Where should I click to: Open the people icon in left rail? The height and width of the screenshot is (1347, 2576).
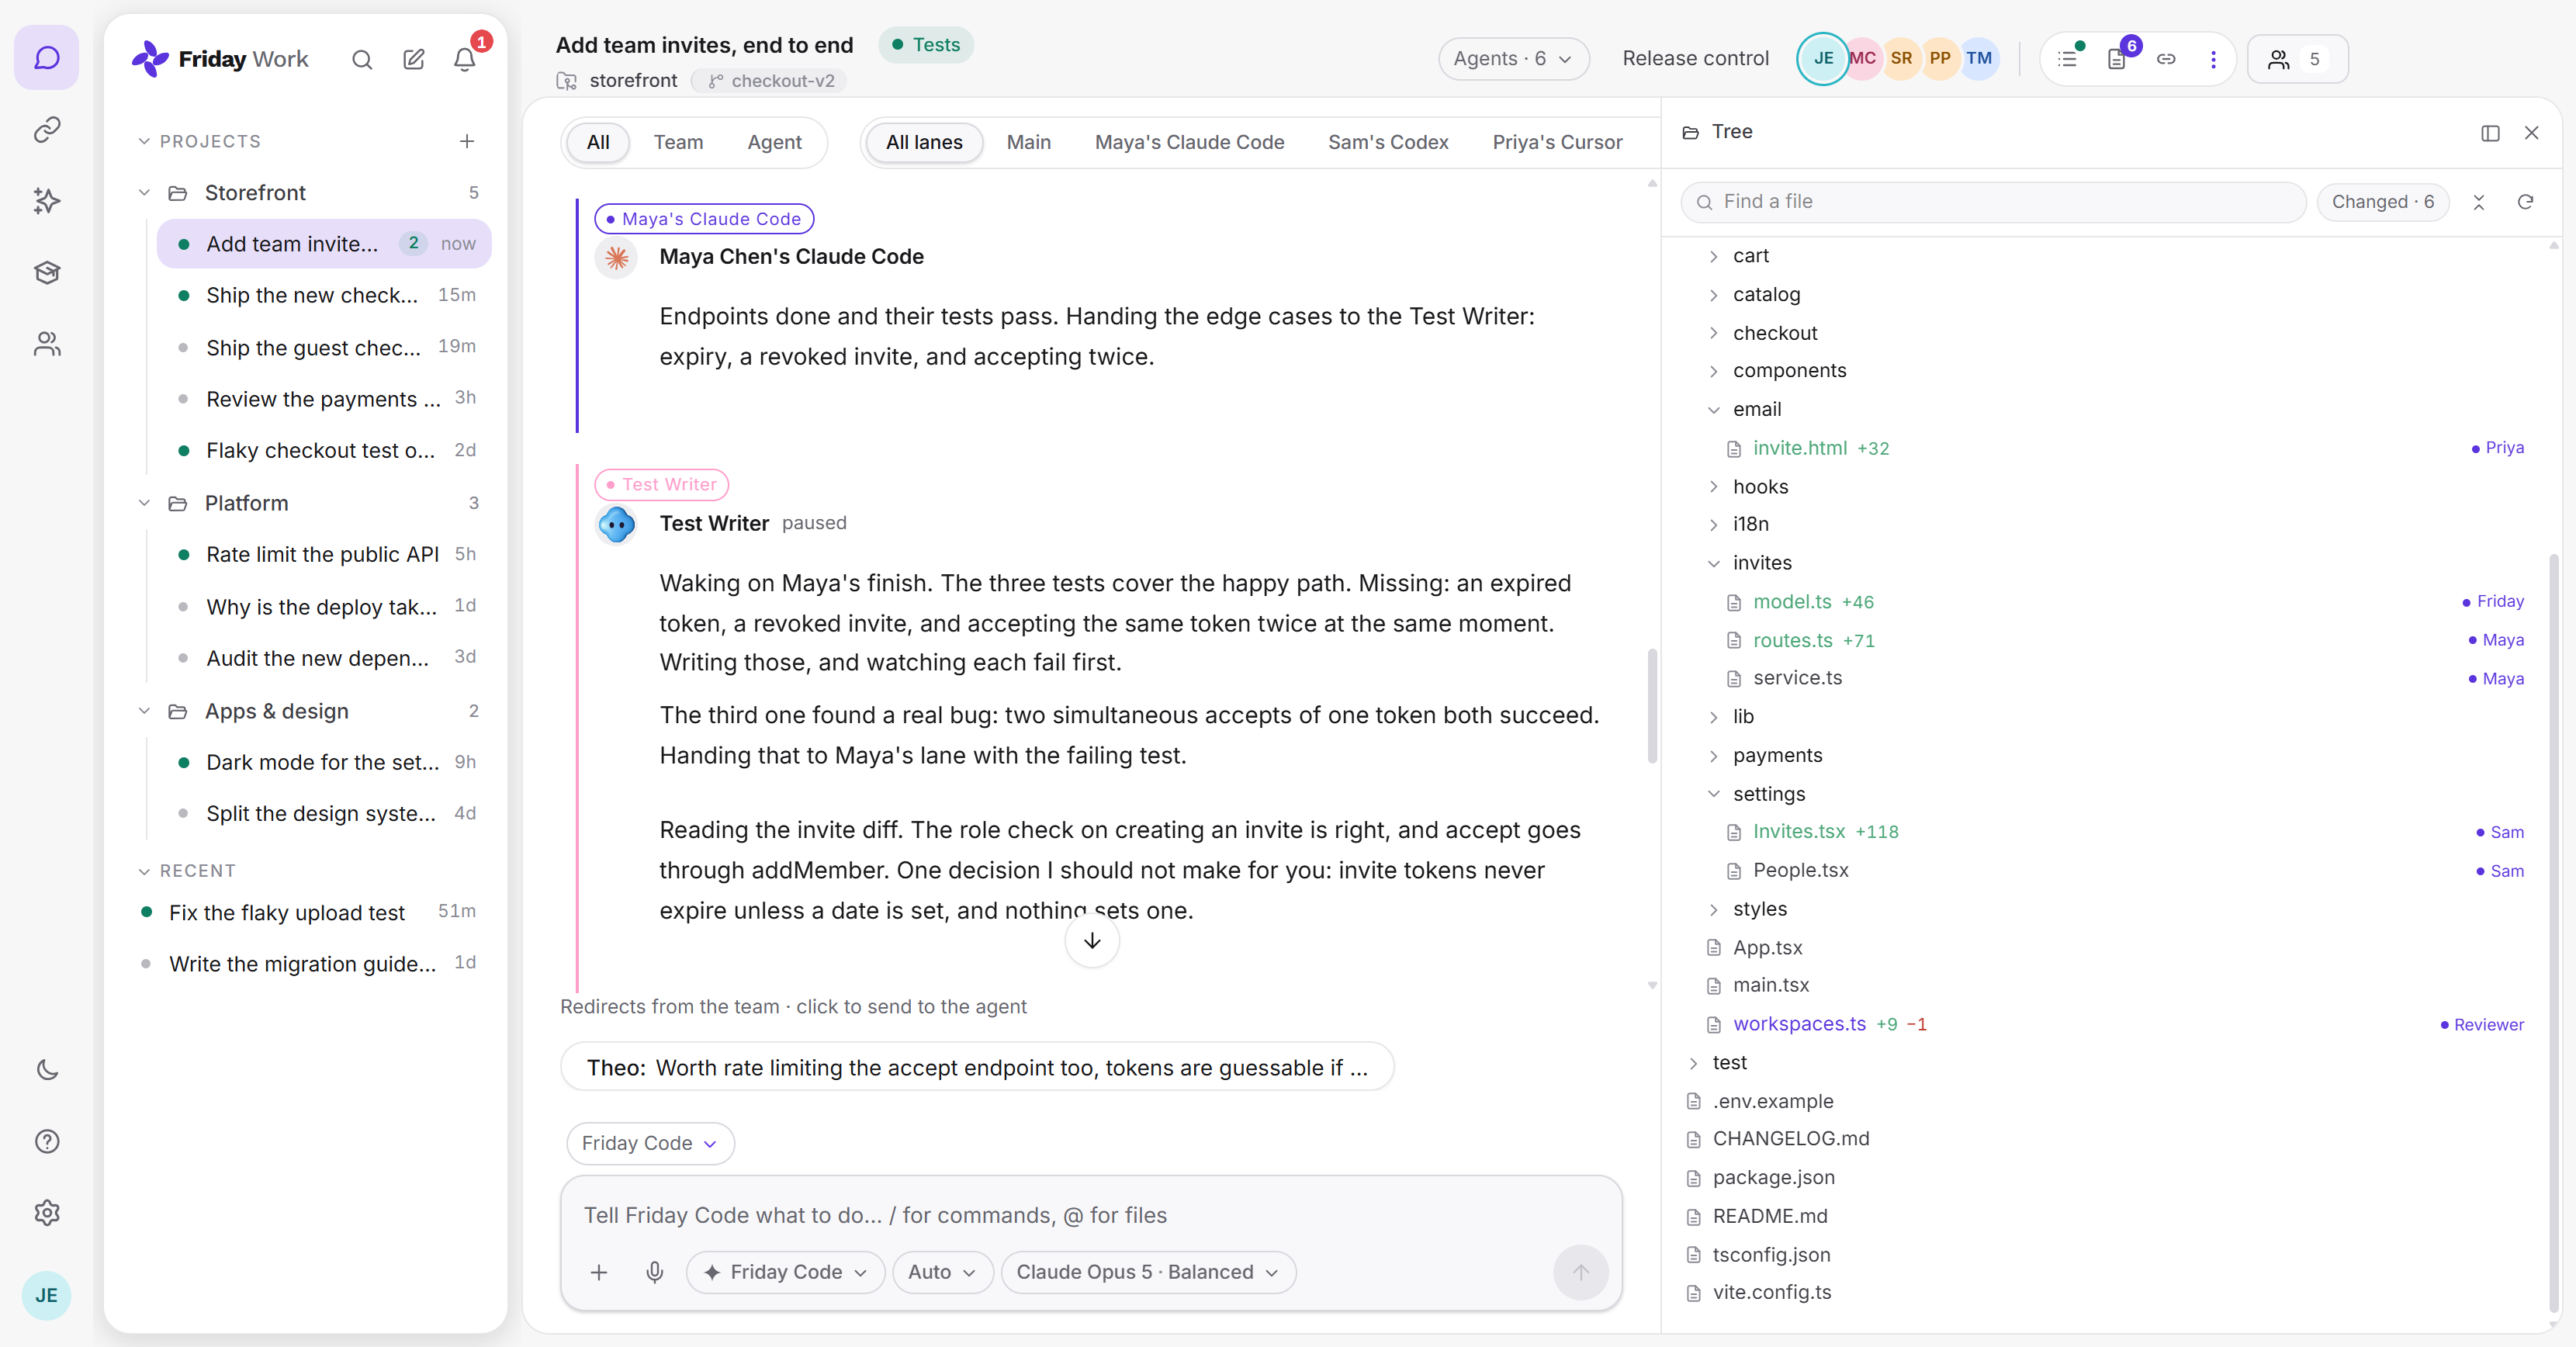click(47, 344)
